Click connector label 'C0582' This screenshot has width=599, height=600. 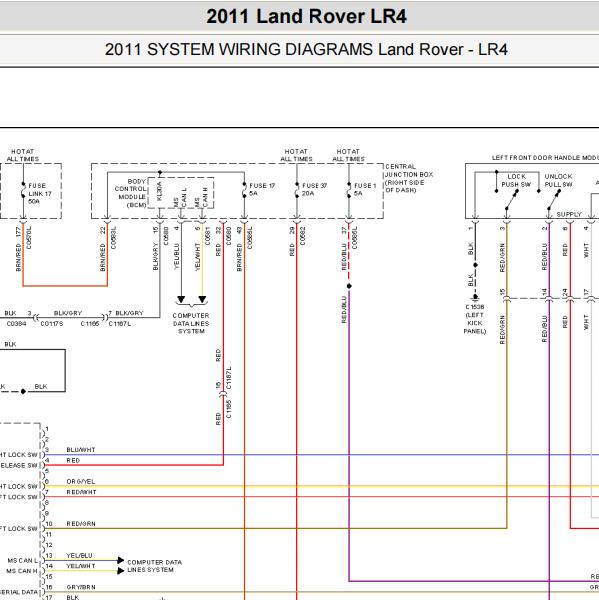(302, 236)
